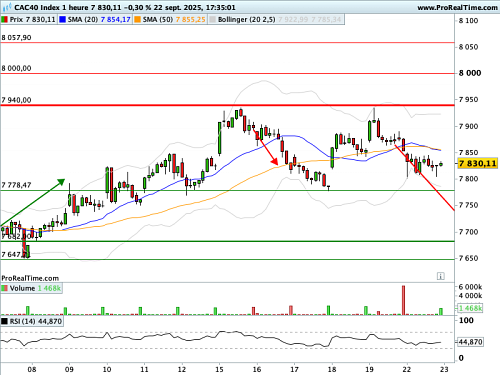Click the yellow 7 830,11 current price tag
This screenshot has width=500, height=375.
478,163
